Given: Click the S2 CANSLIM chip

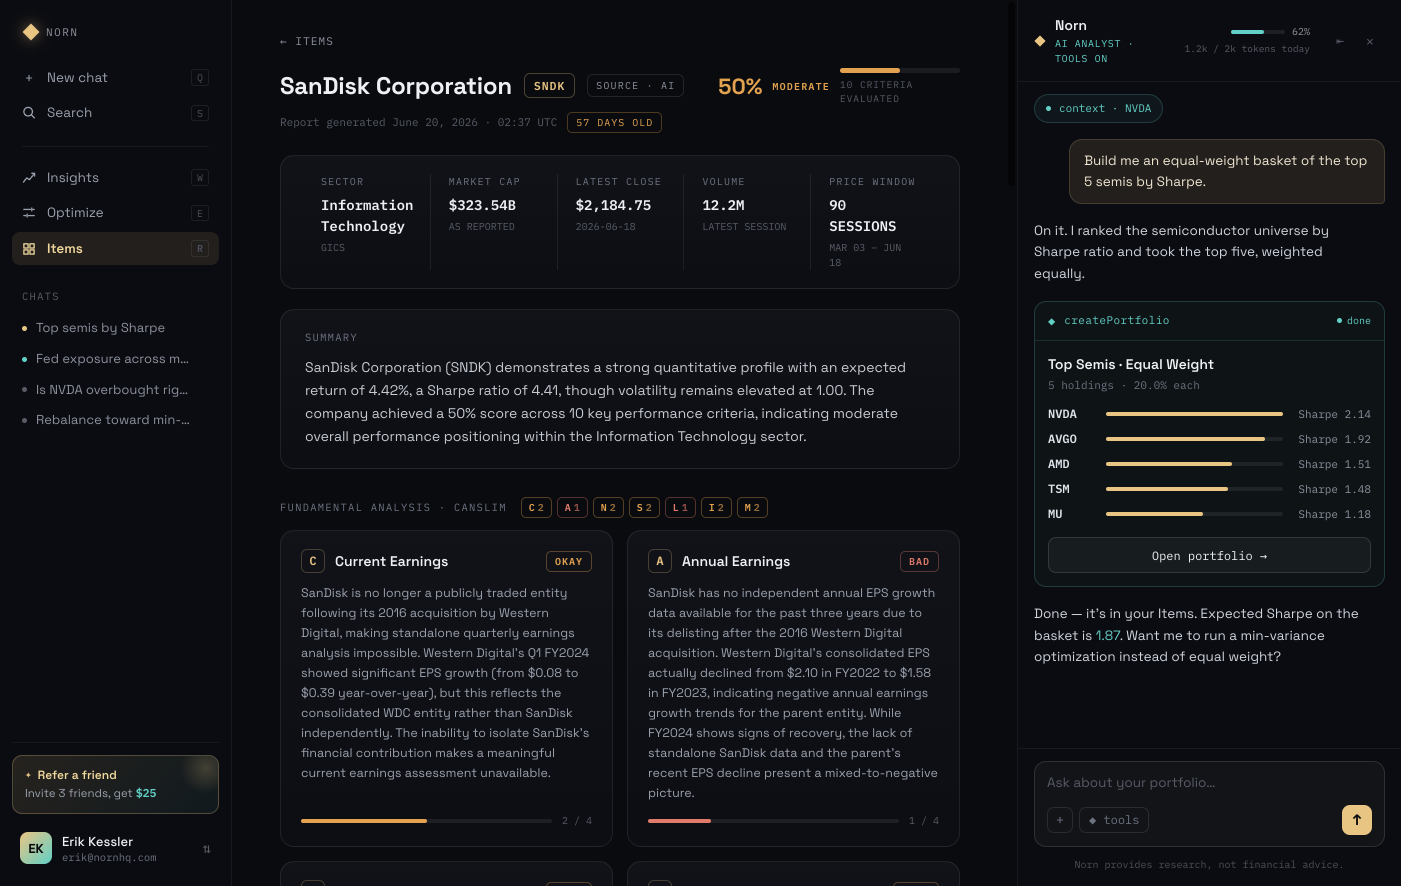Looking at the screenshot, I should coord(644,508).
